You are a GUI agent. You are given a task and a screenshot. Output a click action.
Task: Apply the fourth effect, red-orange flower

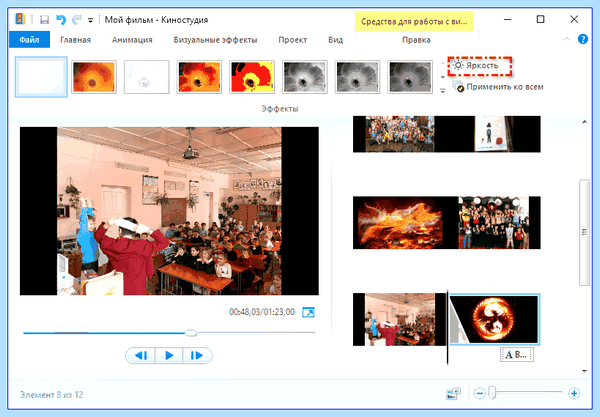click(199, 77)
